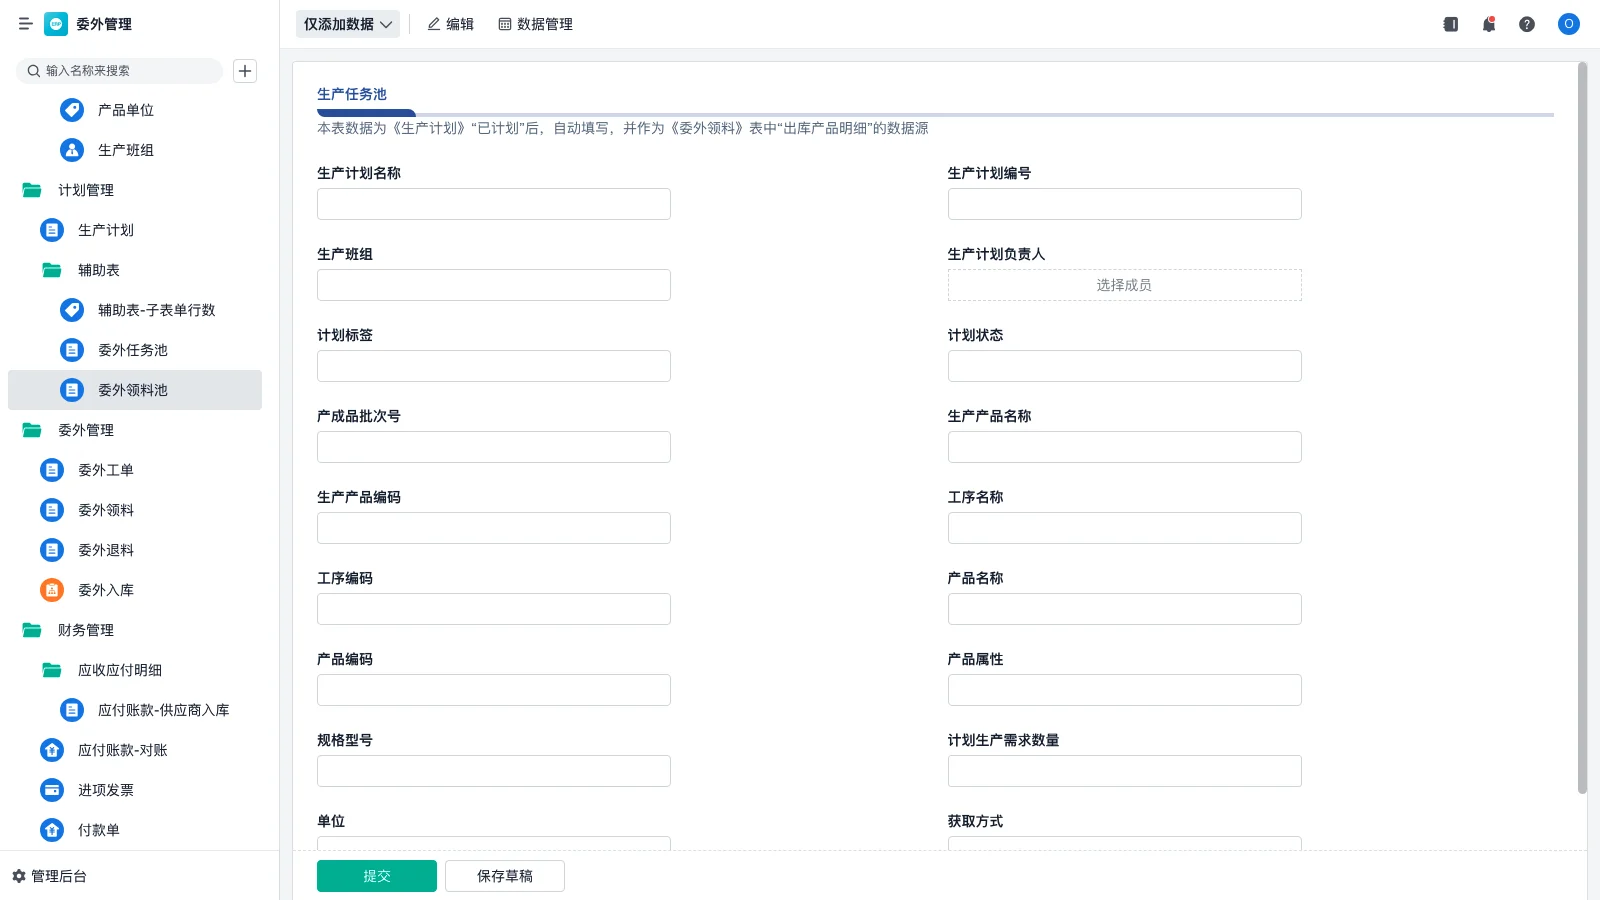Collapse the 委外管理 folder in the sidebar
The image size is (1600, 900).
(32, 430)
